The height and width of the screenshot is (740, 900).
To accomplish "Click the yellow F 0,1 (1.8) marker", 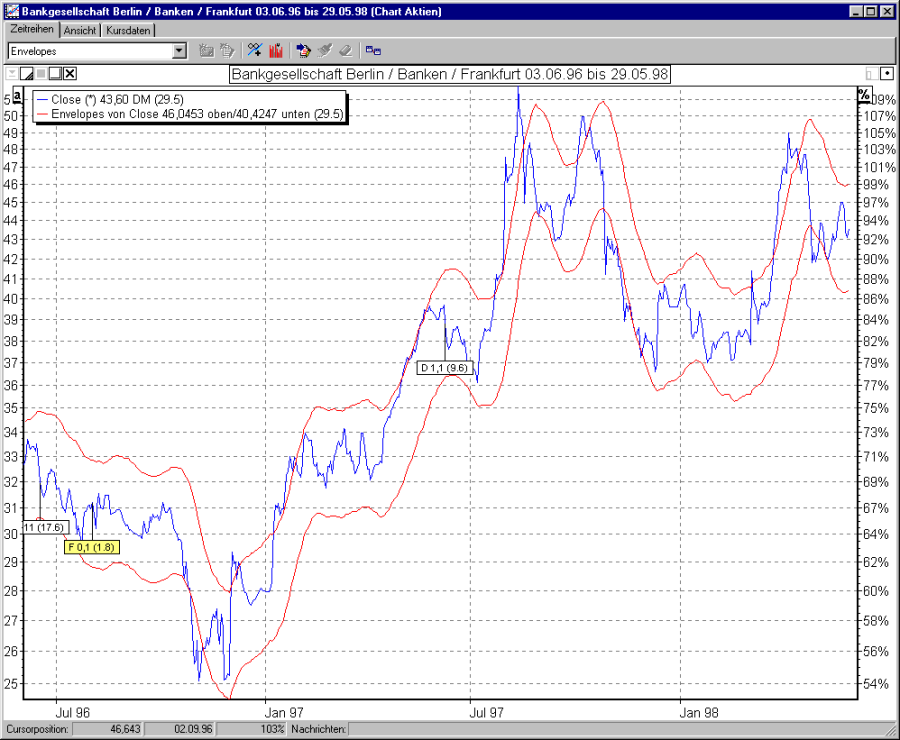I will coord(91,547).
